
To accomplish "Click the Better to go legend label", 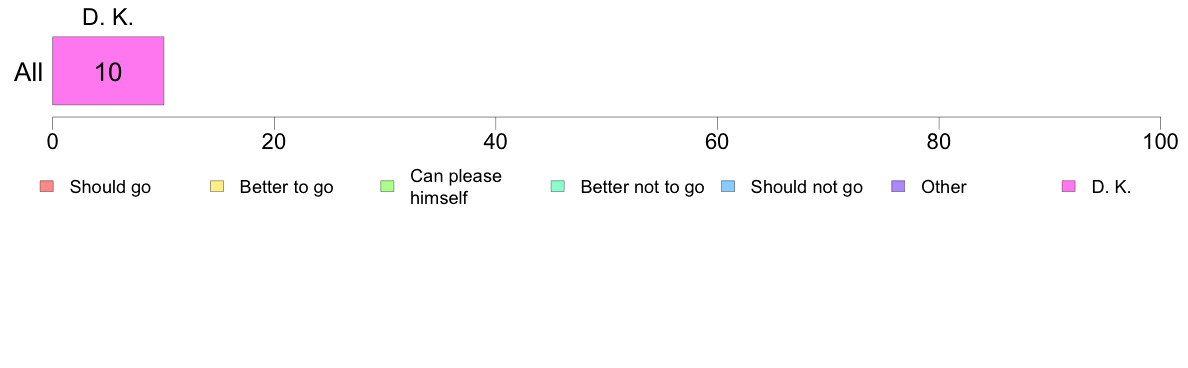I will pos(286,187).
